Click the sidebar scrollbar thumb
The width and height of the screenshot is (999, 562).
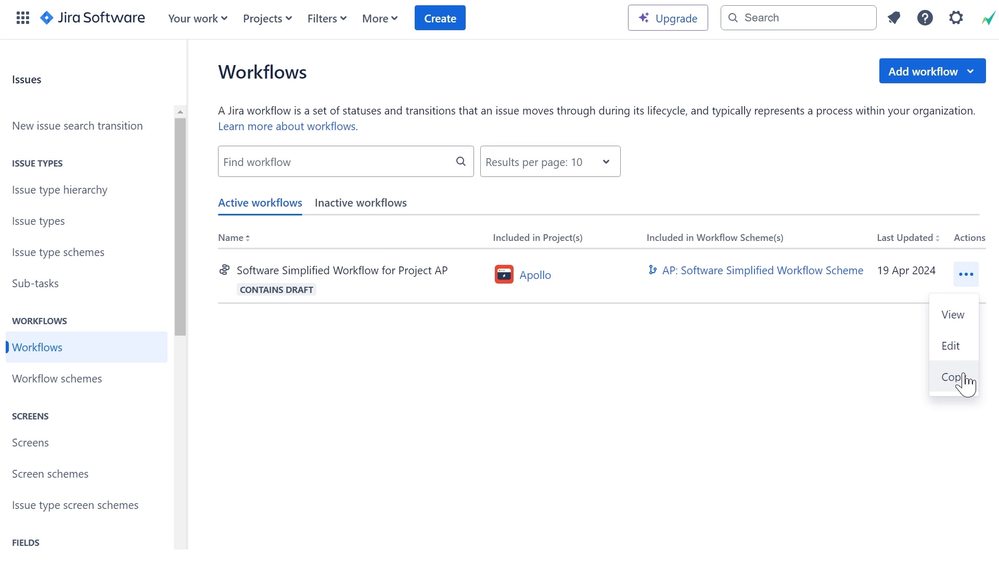pyautogui.click(x=180, y=226)
